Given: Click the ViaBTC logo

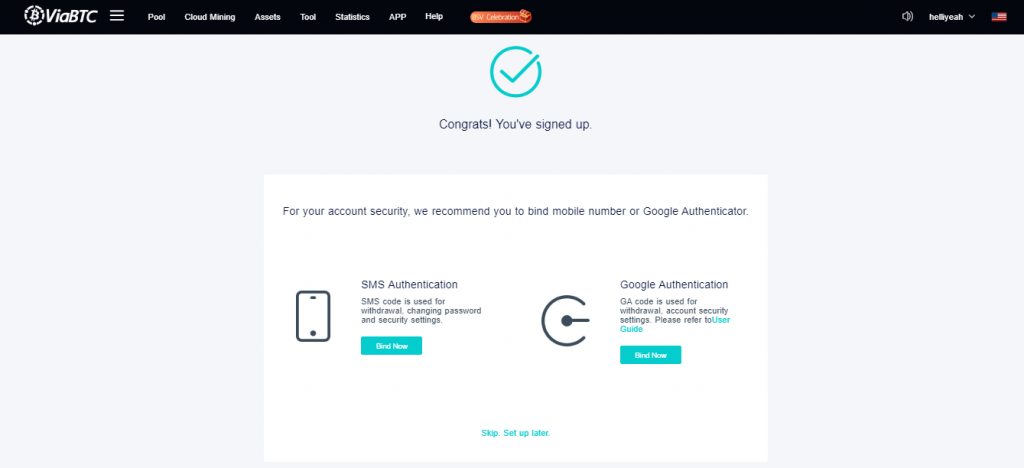Looking at the screenshot, I should pyautogui.click(x=61, y=16).
